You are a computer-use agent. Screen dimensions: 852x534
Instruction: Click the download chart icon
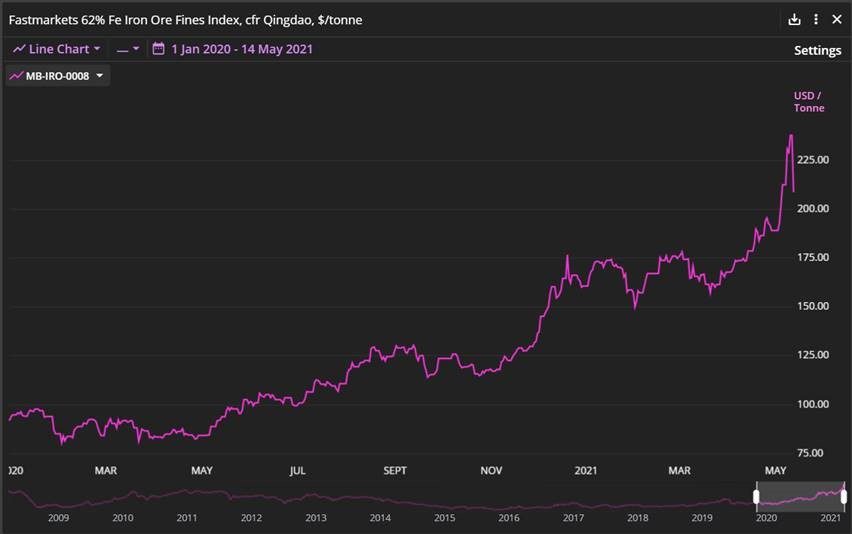(794, 19)
